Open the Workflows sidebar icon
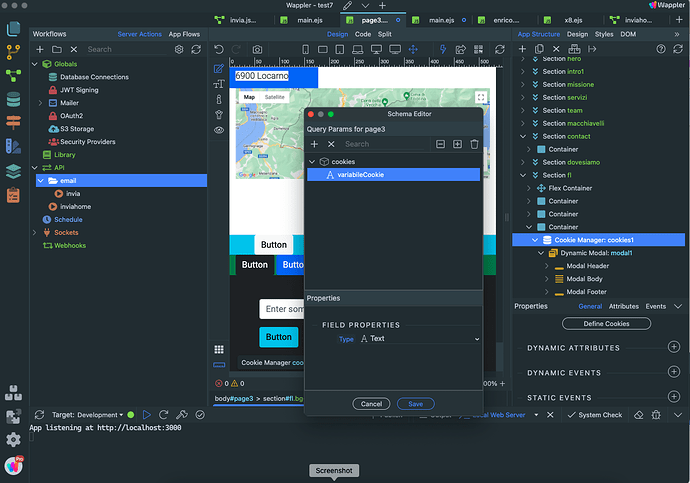 [13, 76]
